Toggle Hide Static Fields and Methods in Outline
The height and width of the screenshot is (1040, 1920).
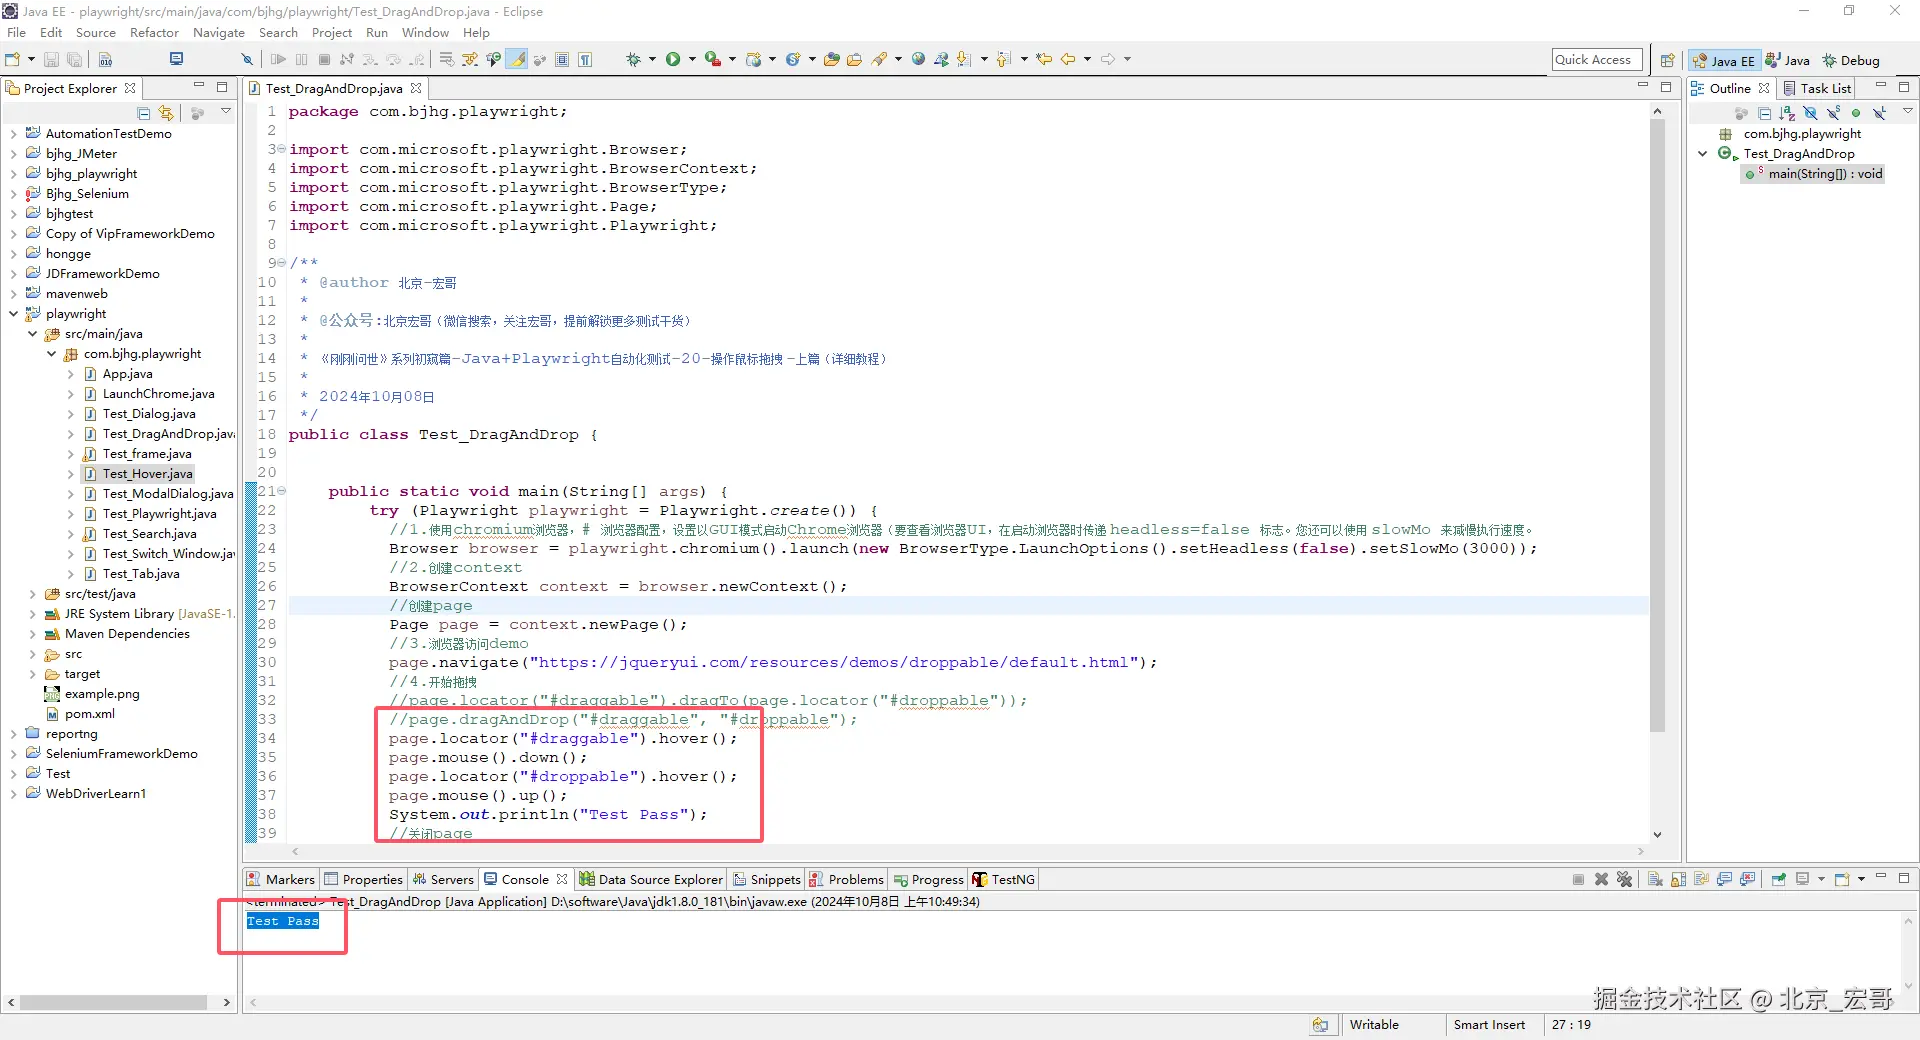[x=1833, y=113]
